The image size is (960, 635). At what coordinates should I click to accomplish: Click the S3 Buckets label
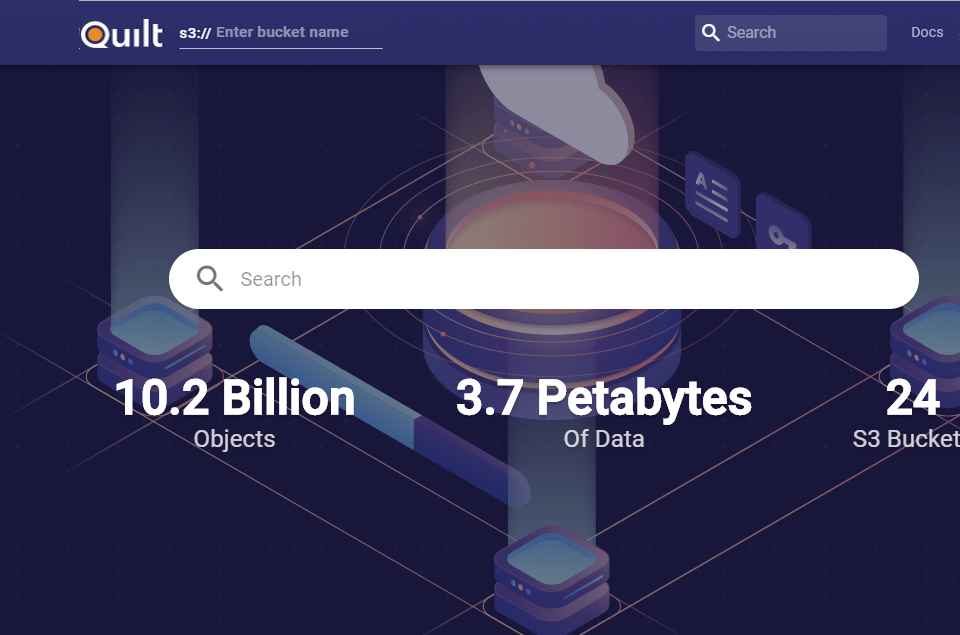pos(905,439)
